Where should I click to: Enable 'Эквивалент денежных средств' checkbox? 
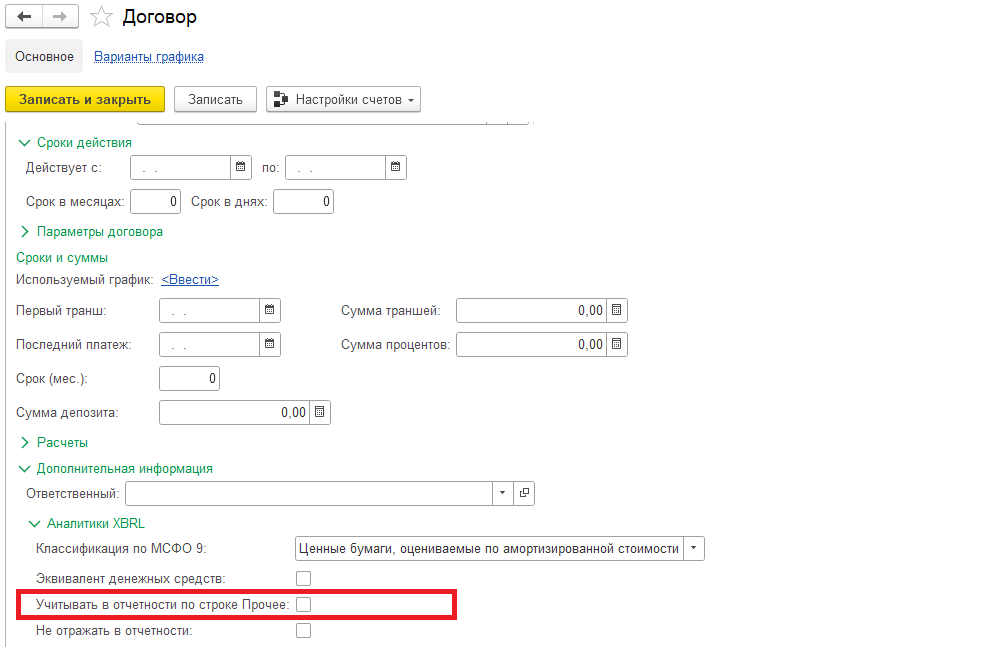(x=303, y=578)
